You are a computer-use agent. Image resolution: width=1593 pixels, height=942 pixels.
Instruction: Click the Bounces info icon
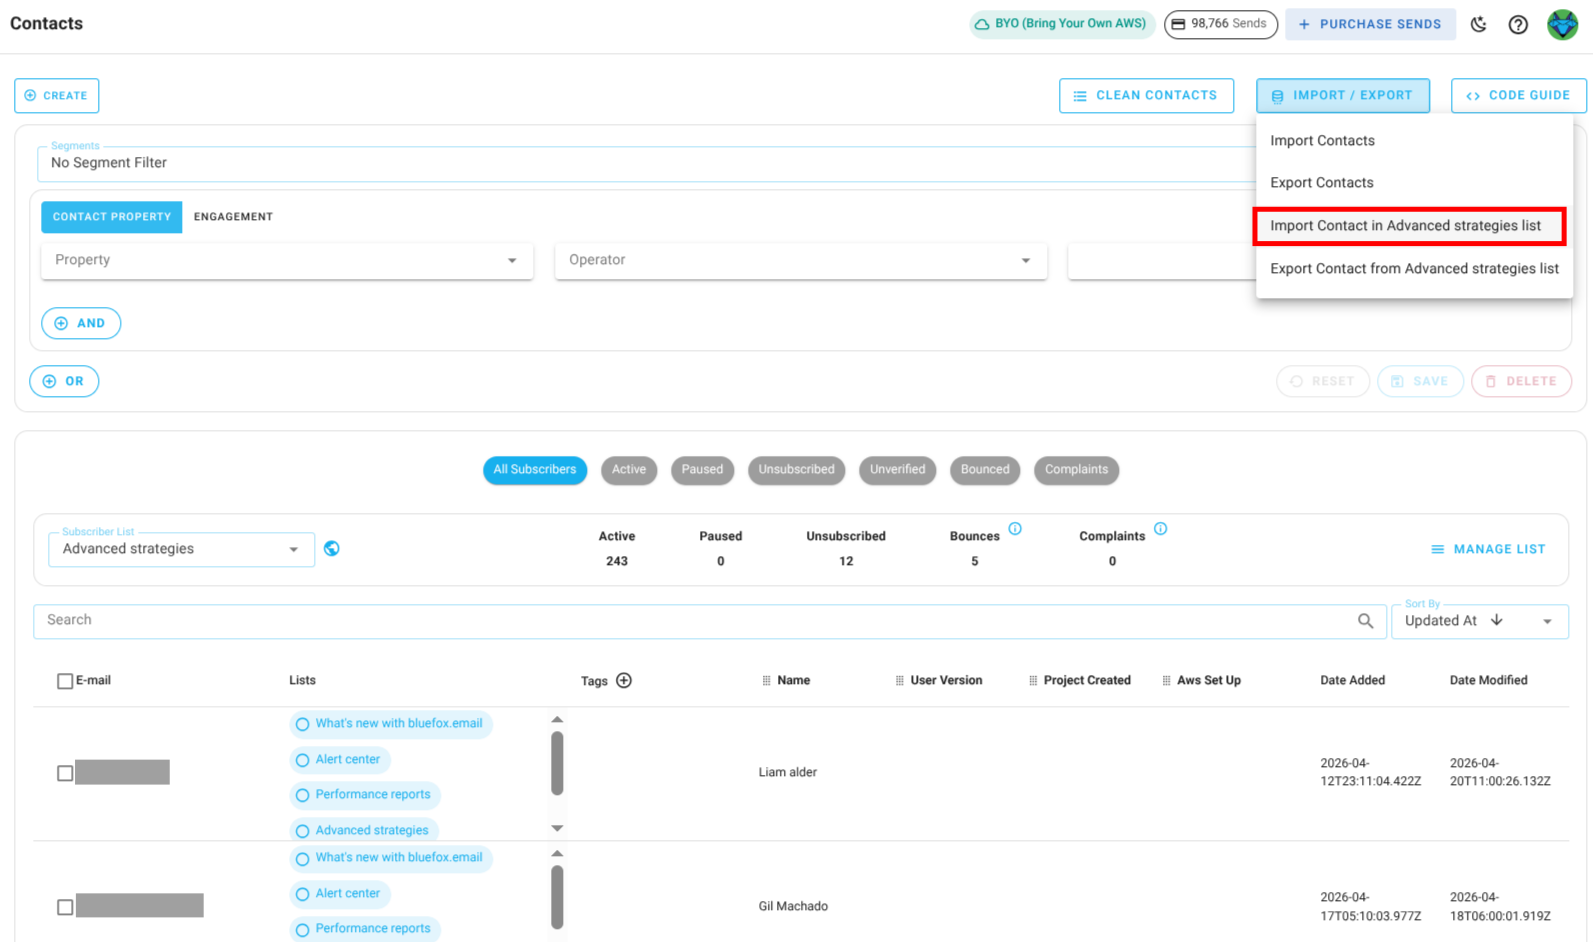click(1015, 529)
